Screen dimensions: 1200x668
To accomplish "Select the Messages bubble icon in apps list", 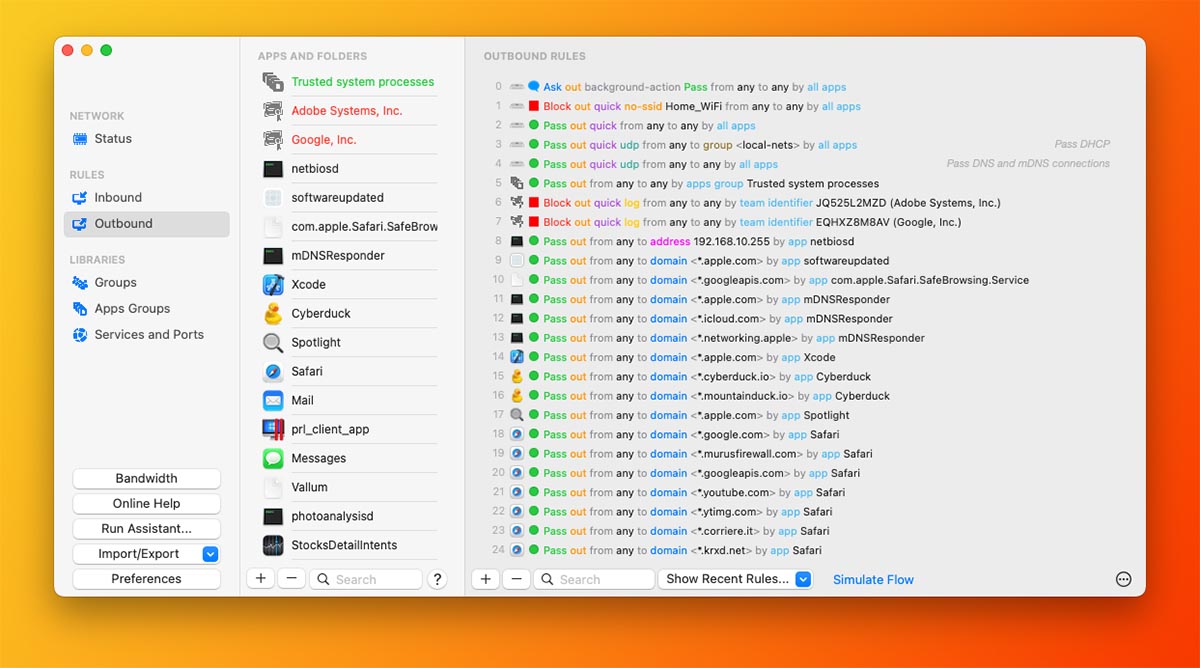I will [x=273, y=459].
